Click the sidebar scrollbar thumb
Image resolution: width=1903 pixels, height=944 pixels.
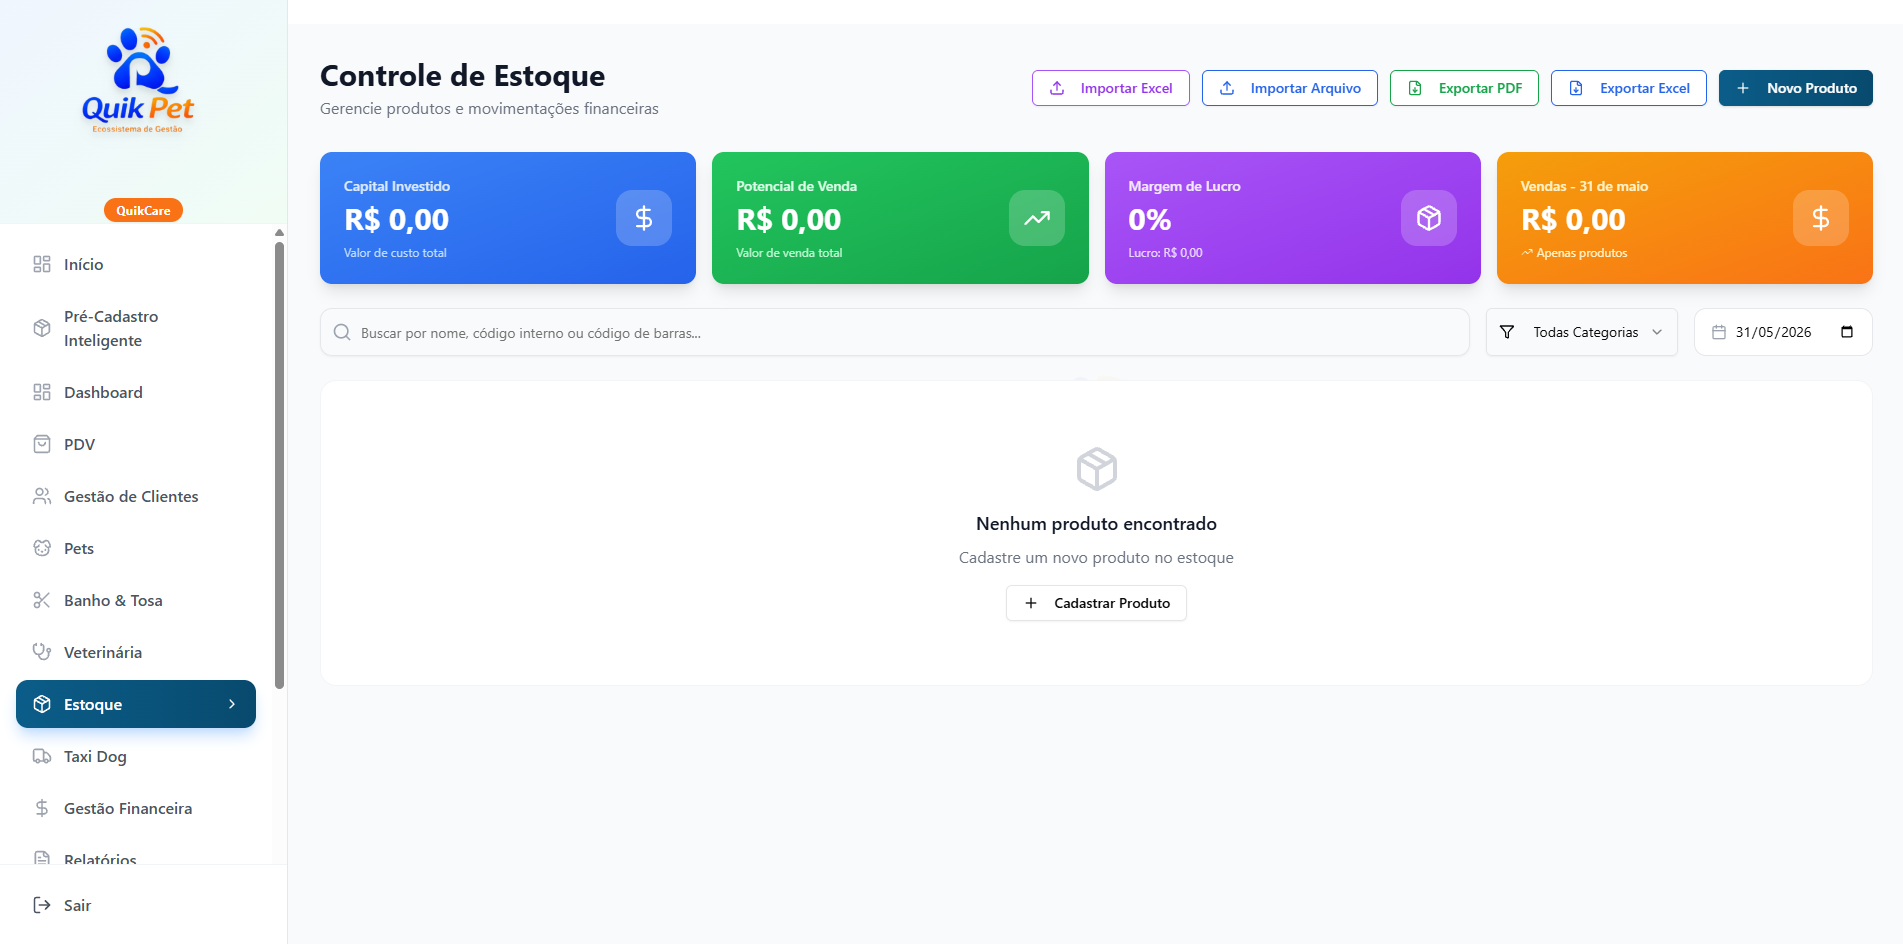pyautogui.click(x=280, y=465)
